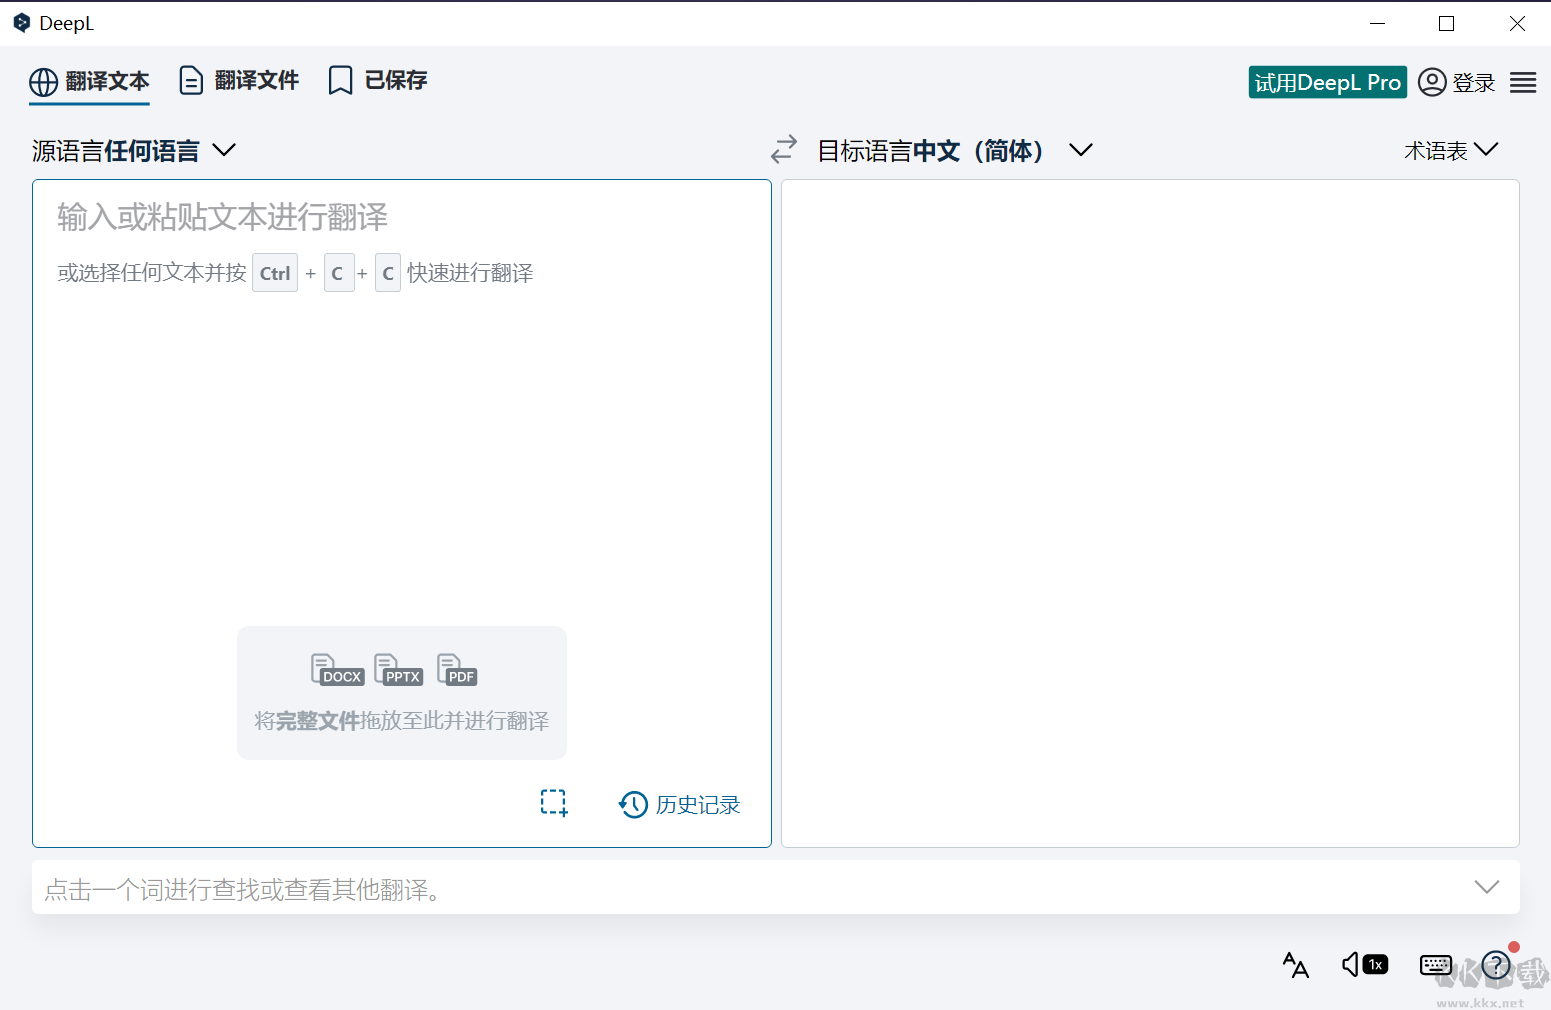Image resolution: width=1551 pixels, height=1010 pixels.
Task: Click the 登录 login button
Action: point(1457,82)
